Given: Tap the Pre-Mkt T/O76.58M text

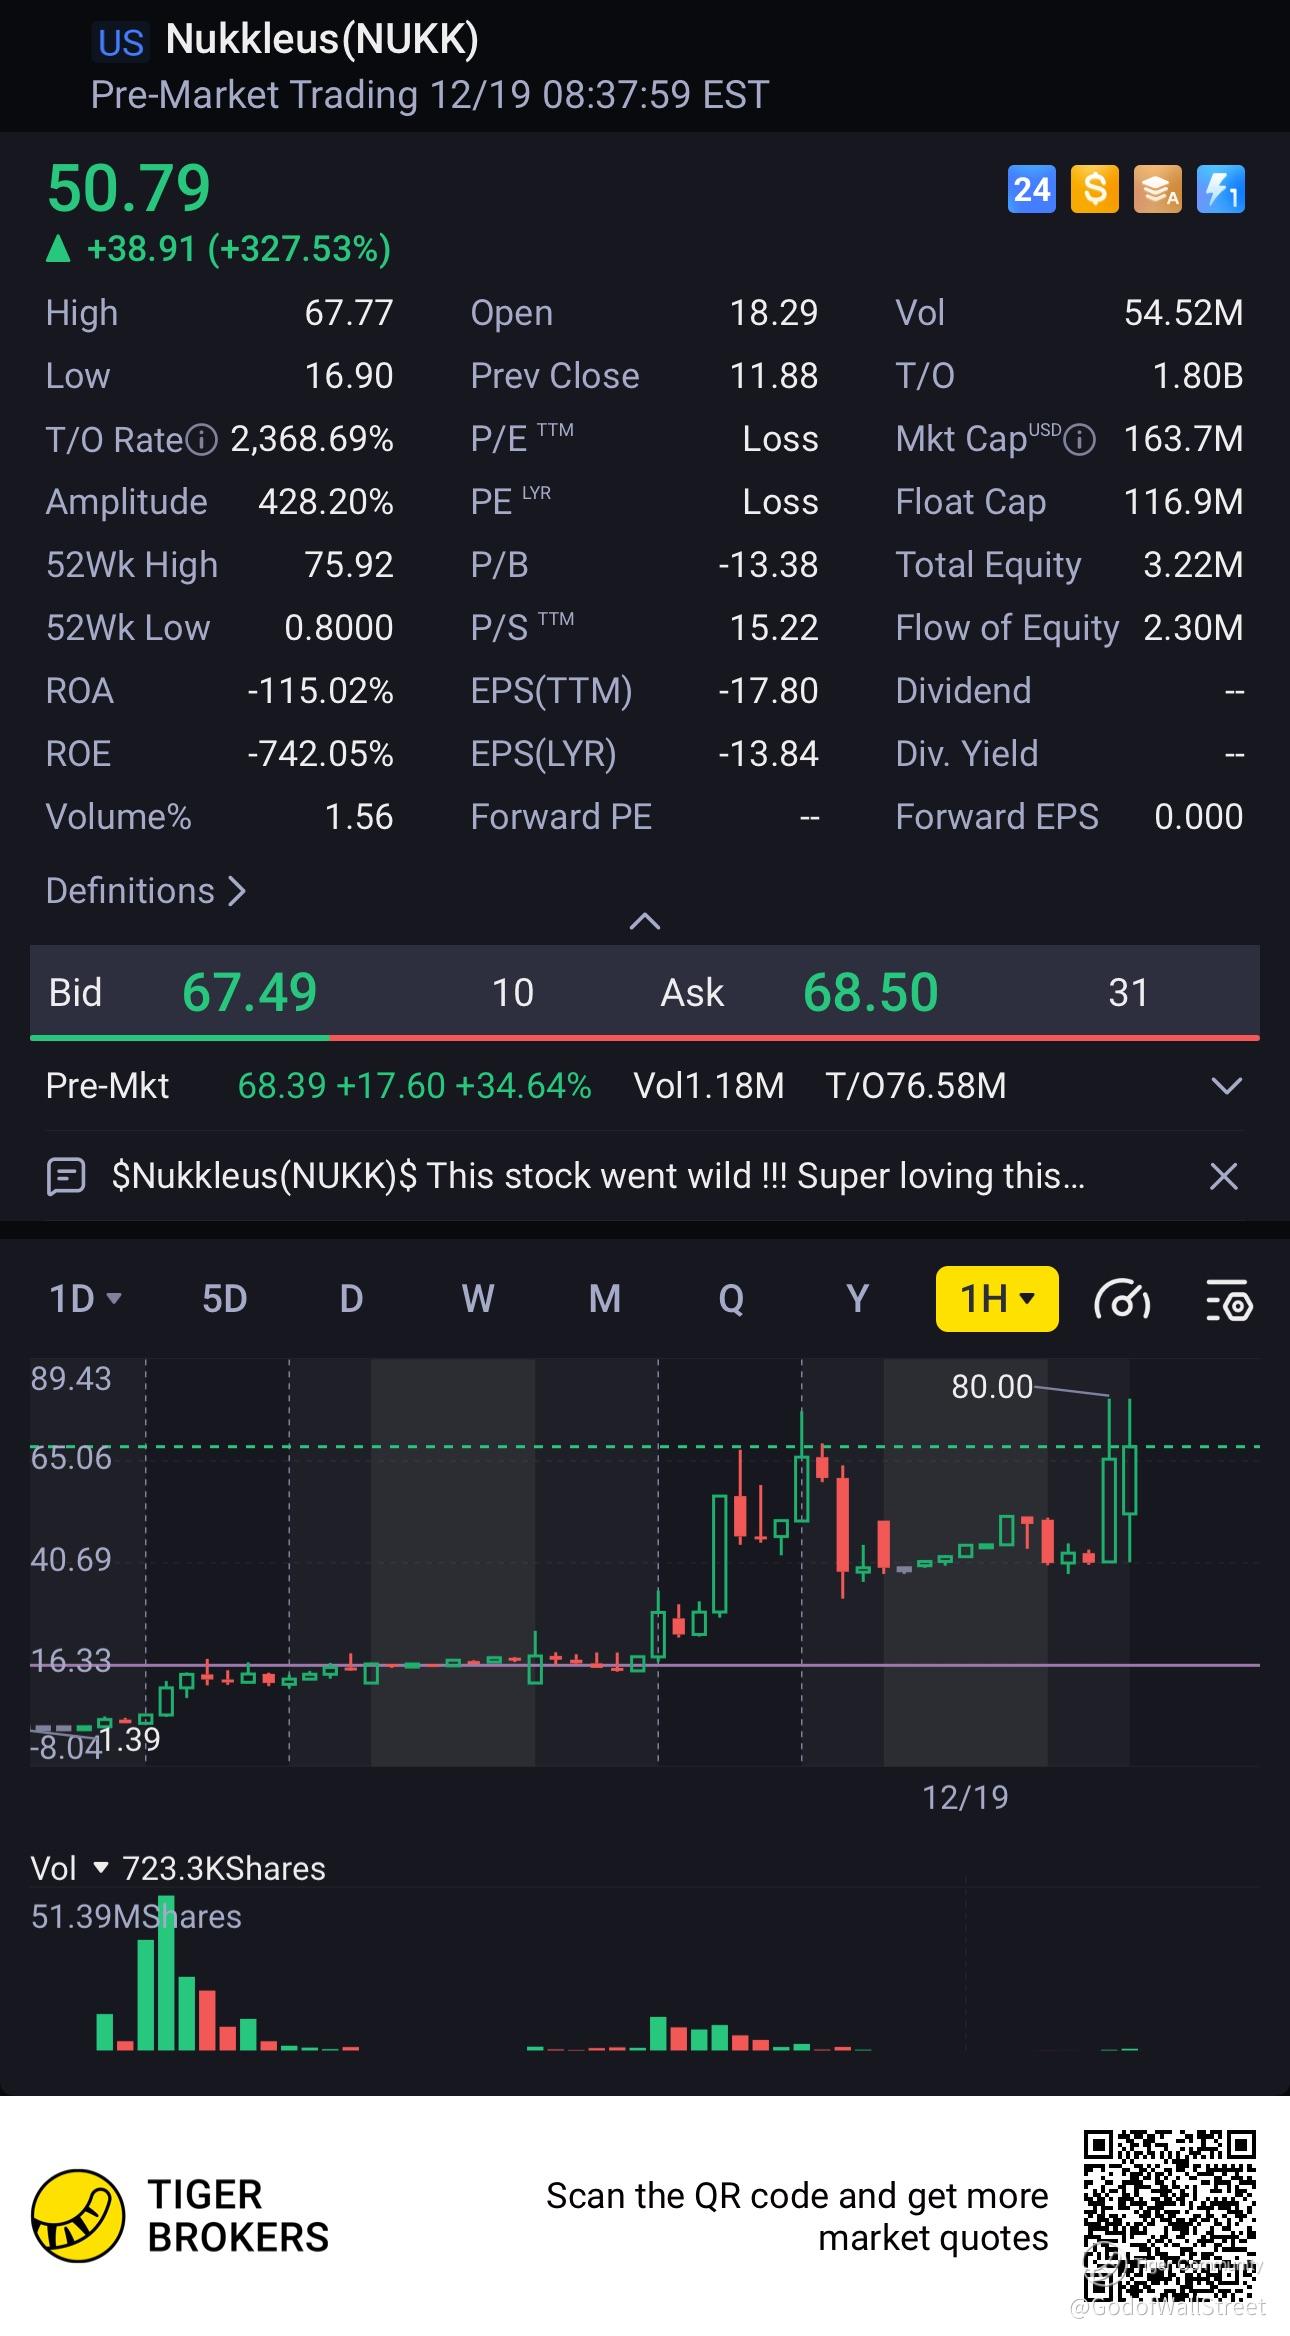Looking at the screenshot, I should pyautogui.click(x=916, y=1086).
